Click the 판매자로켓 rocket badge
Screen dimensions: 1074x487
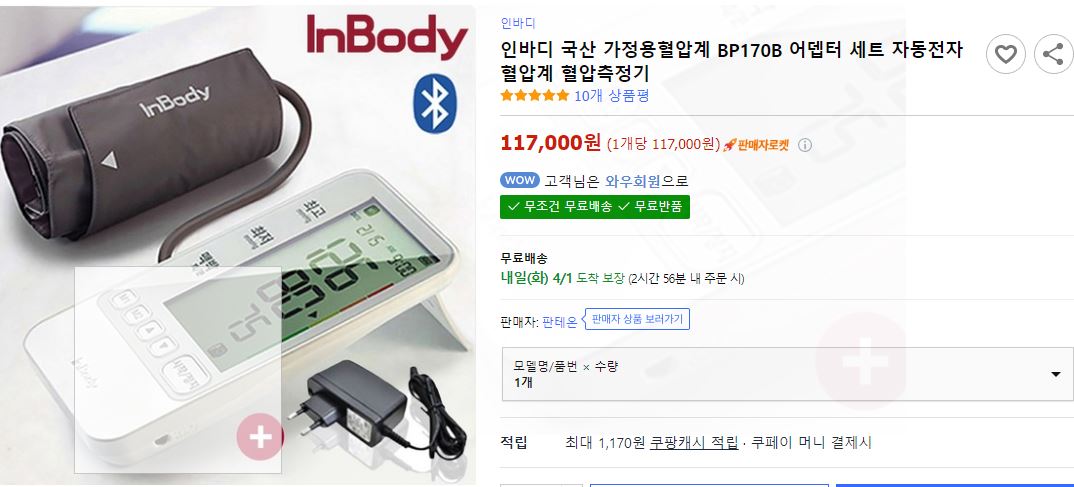click(x=756, y=145)
